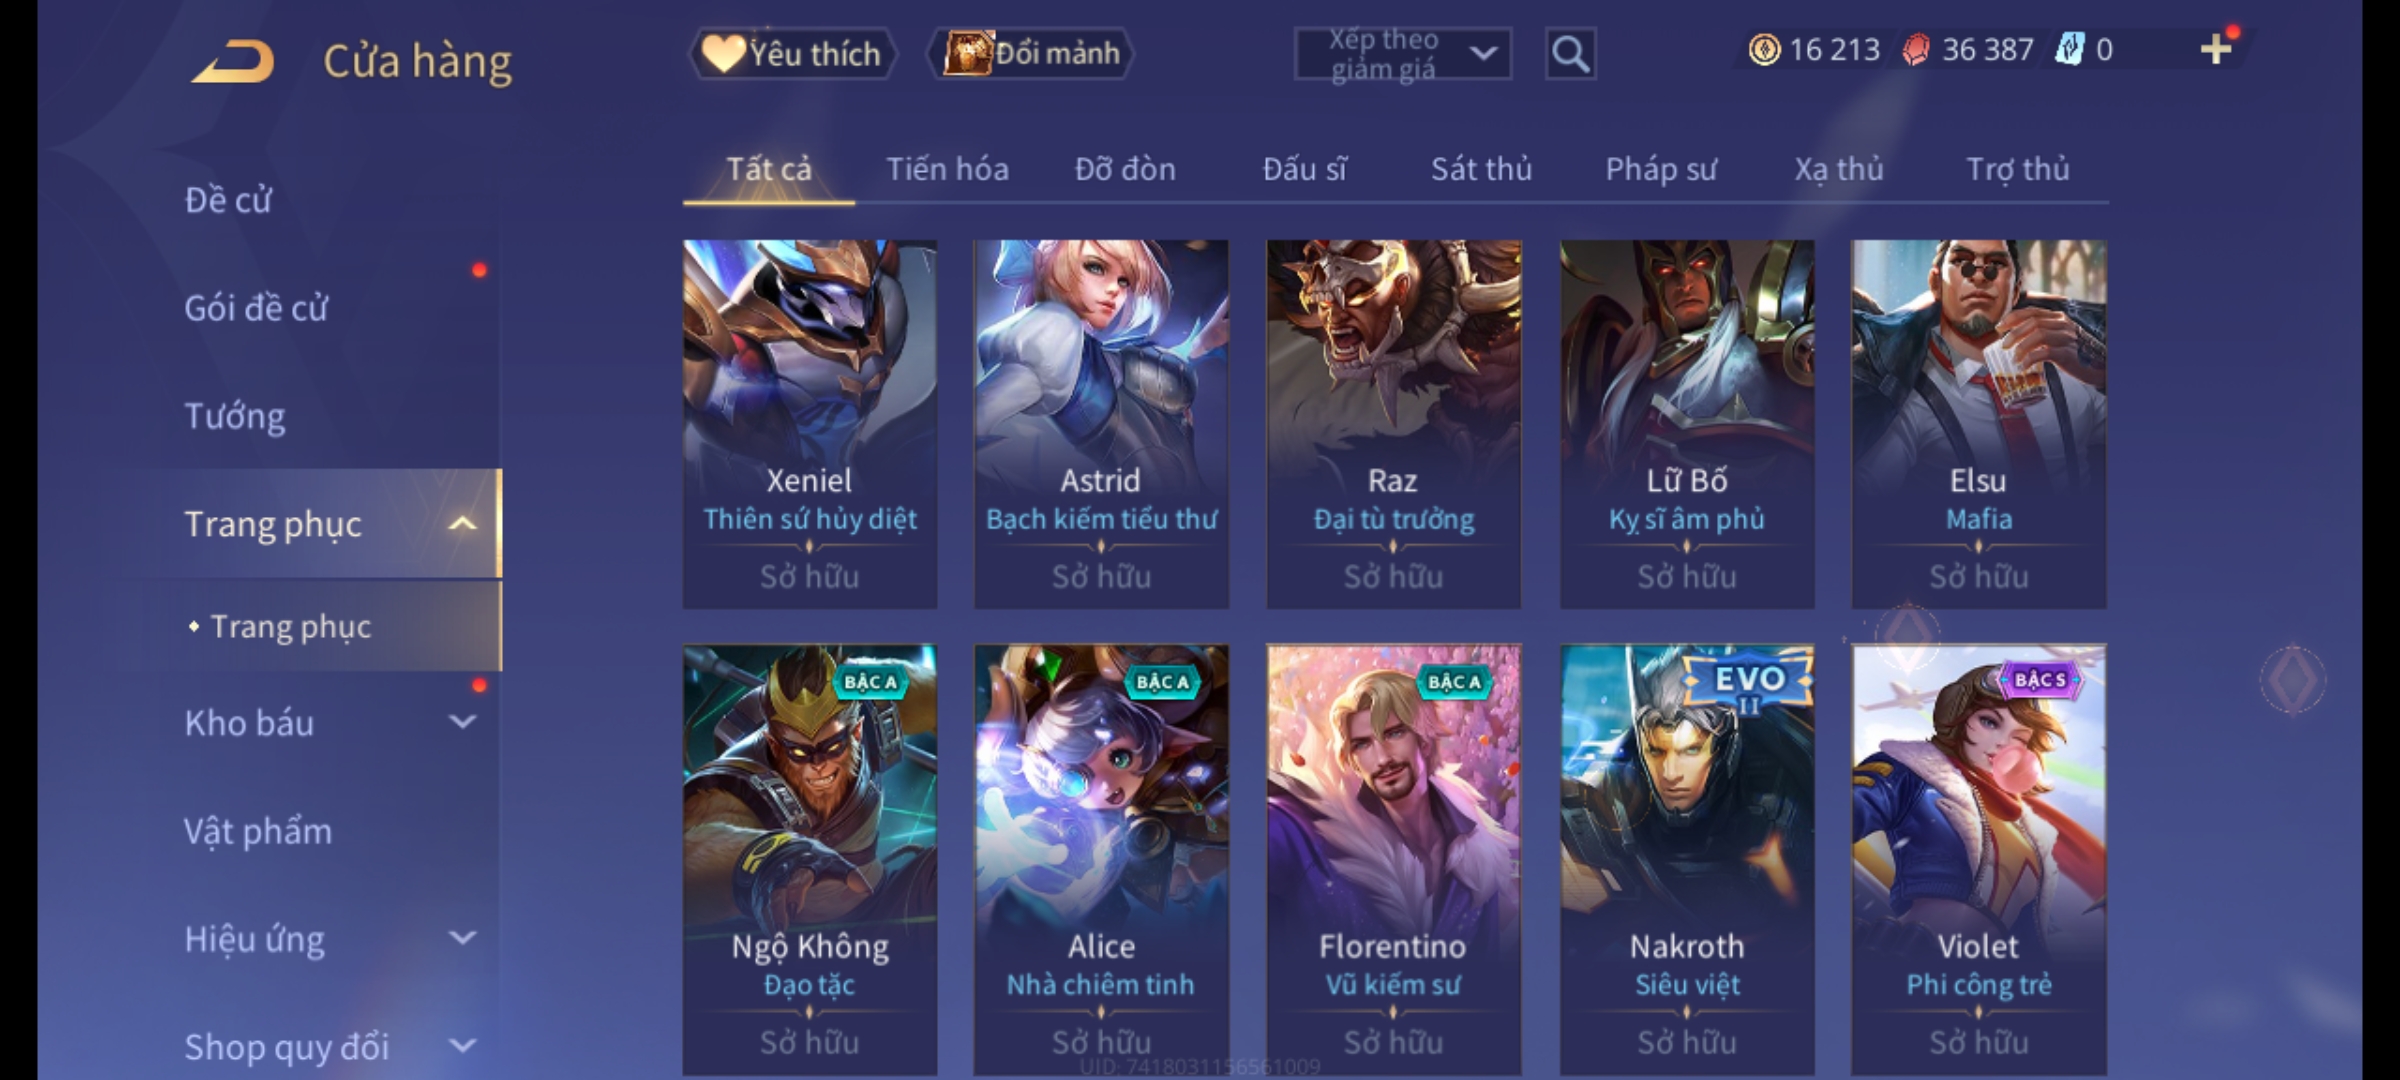
Task: Tap the gold coin currency icon
Action: [1764, 49]
